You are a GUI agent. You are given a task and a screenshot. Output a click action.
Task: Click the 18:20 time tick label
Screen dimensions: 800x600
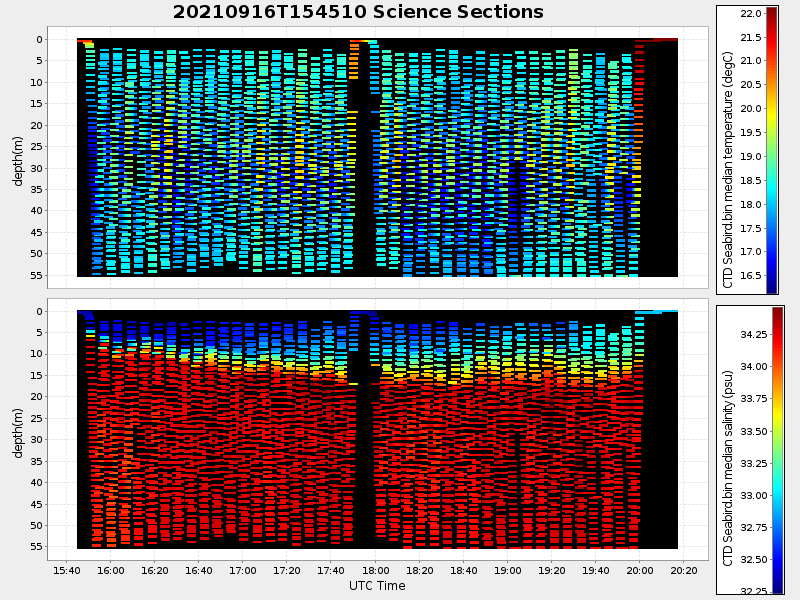click(419, 570)
